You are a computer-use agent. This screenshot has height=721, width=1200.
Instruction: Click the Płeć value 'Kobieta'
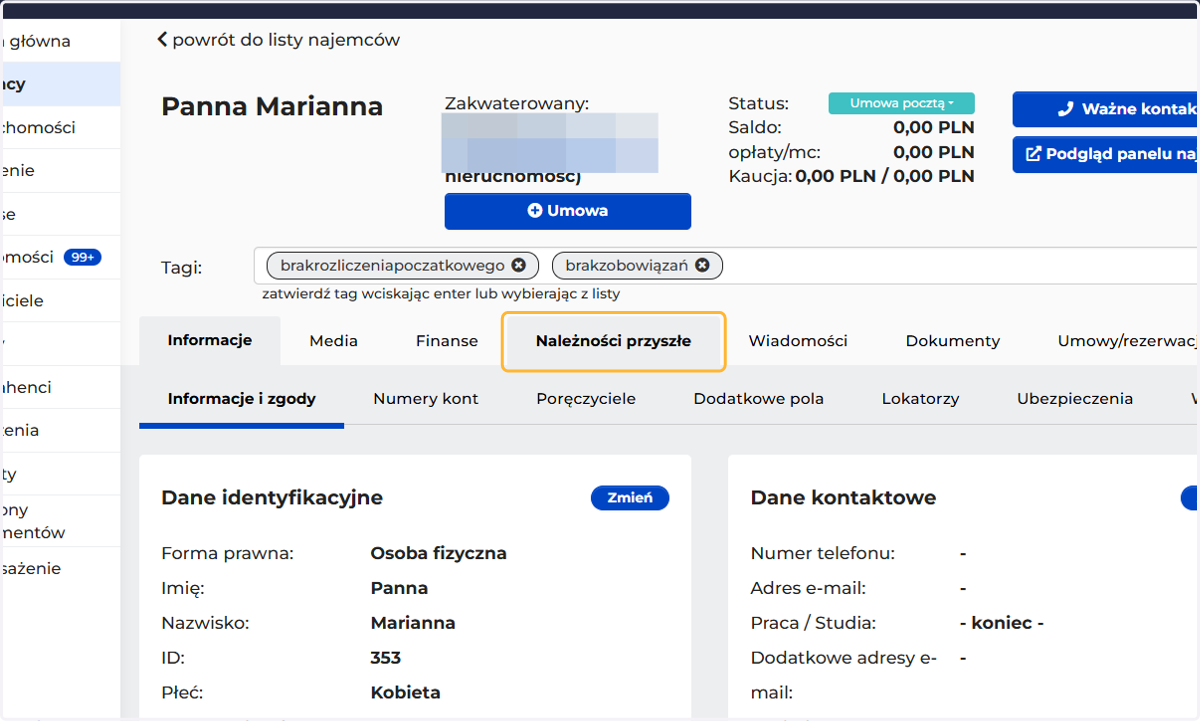pyautogui.click(x=405, y=693)
